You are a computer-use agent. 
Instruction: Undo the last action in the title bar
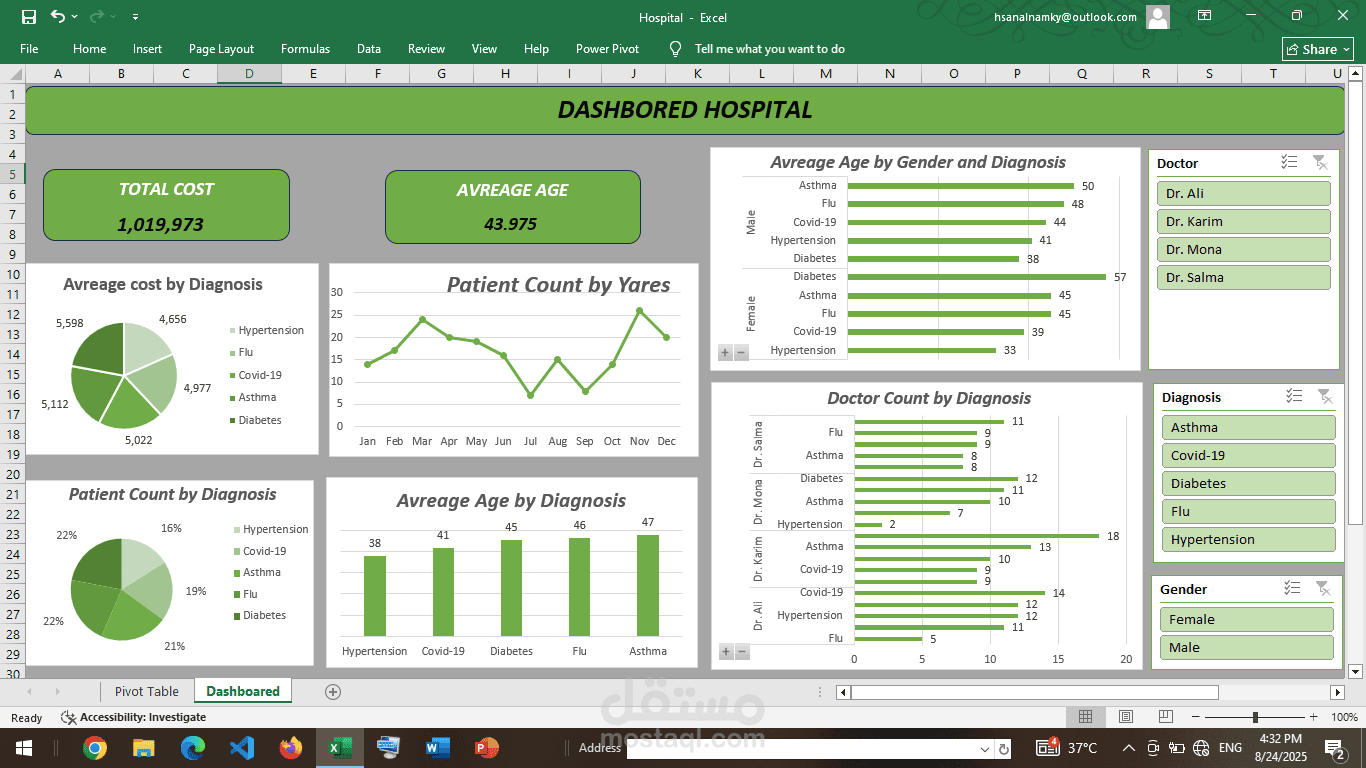pos(58,17)
